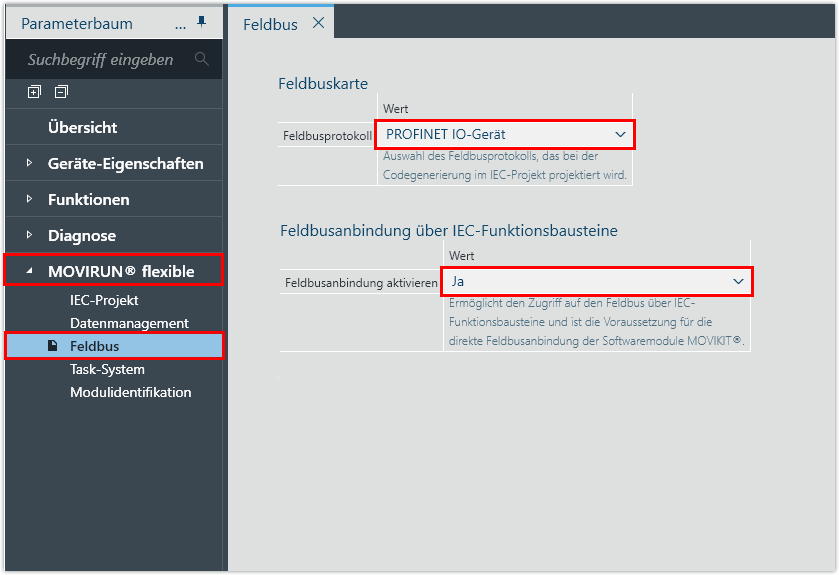Click the Suchbegriff eingeben search field
Viewport: 839px width, 575px height.
[x=100, y=60]
